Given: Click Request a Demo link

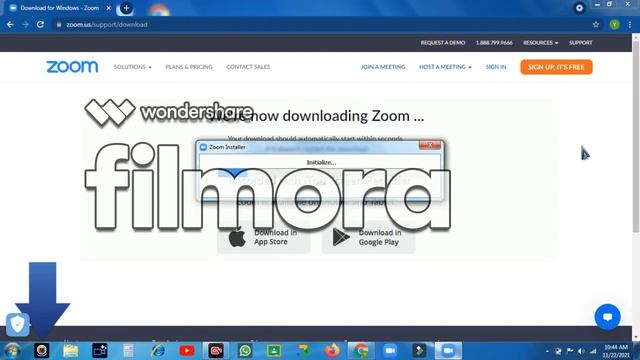Looking at the screenshot, I should 443,43.
